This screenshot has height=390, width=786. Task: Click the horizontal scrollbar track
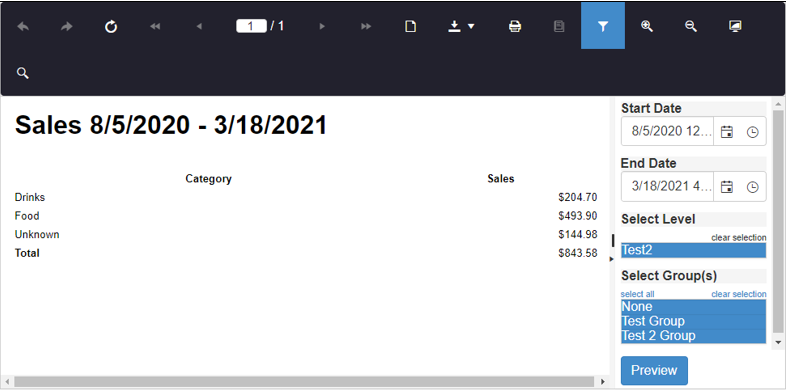point(303,382)
